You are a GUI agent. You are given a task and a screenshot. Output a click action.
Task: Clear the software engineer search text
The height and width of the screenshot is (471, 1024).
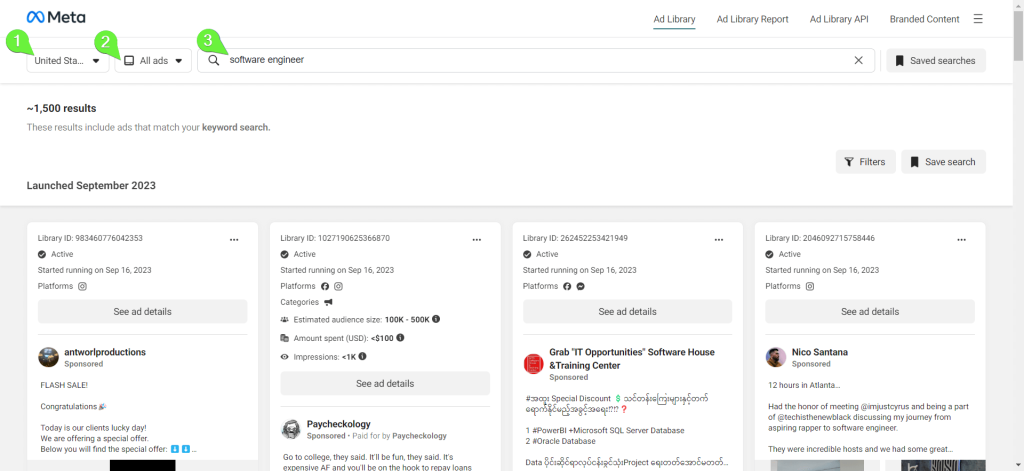click(859, 60)
